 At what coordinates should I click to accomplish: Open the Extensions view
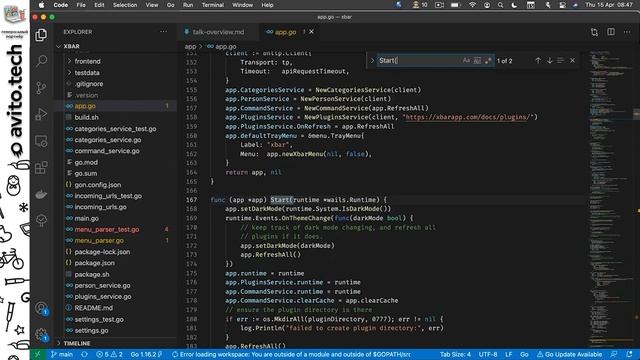pyautogui.click(x=41, y=167)
